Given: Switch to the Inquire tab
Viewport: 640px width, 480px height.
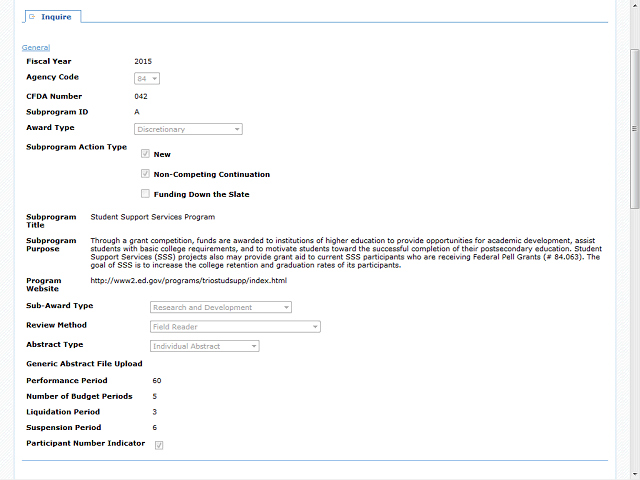Looking at the screenshot, I should 53,17.
